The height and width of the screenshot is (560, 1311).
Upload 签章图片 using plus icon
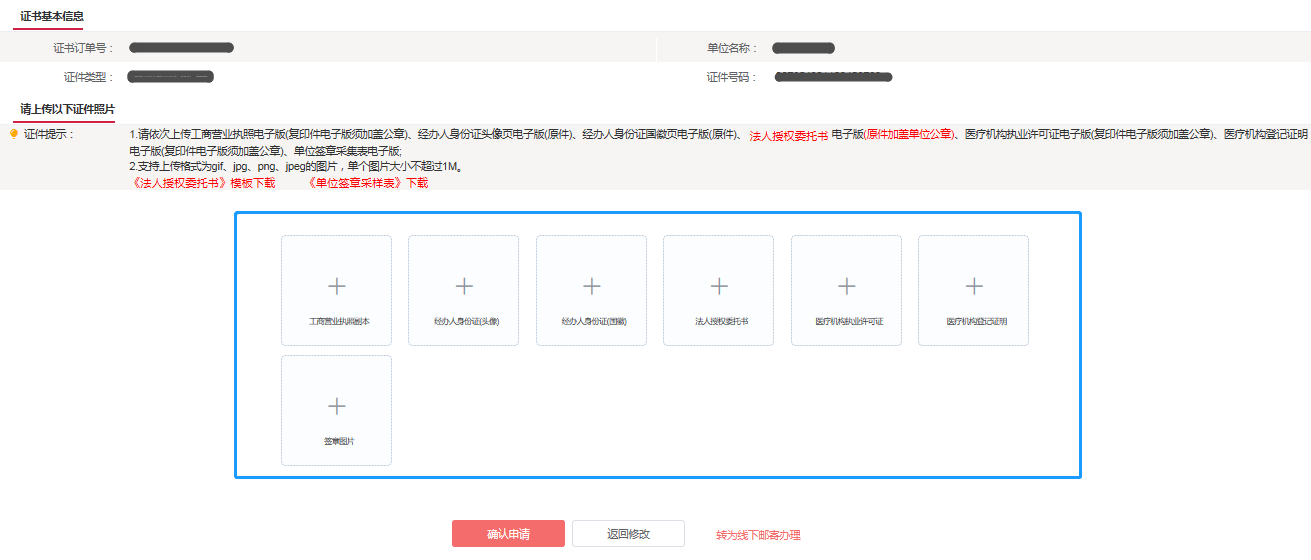pyautogui.click(x=336, y=407)
